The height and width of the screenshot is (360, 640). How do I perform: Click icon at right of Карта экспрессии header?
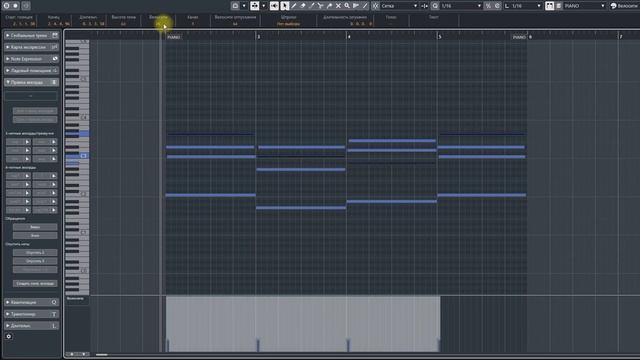(x=55, y=47)
